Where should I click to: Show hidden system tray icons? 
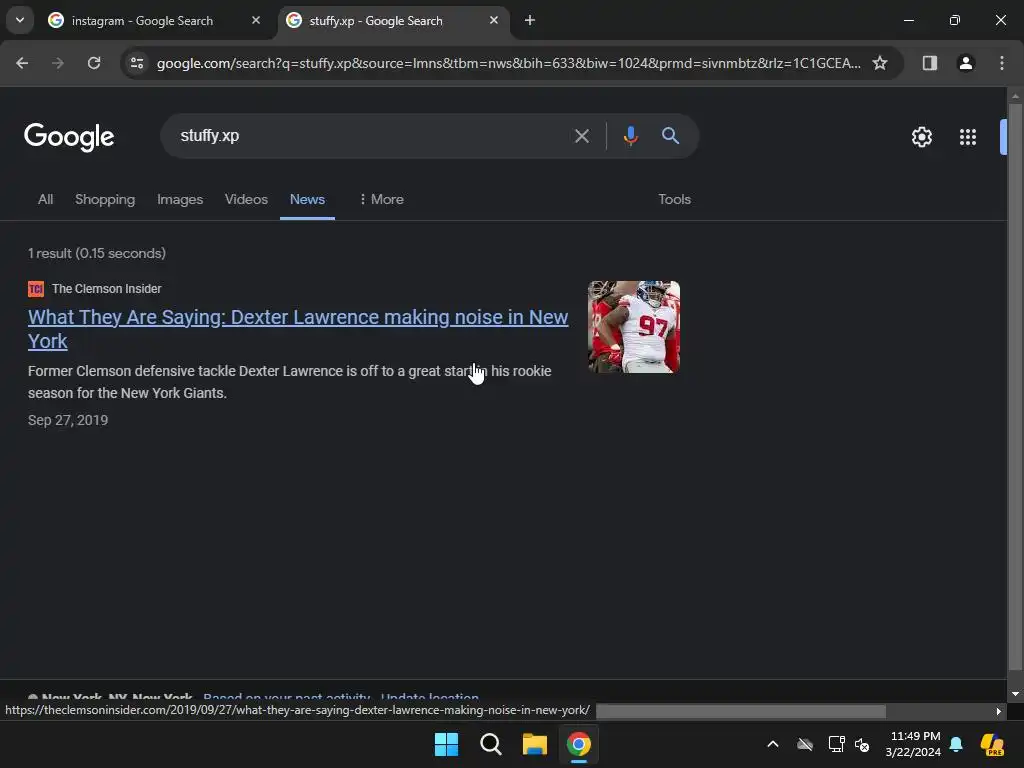coord(773,744)
